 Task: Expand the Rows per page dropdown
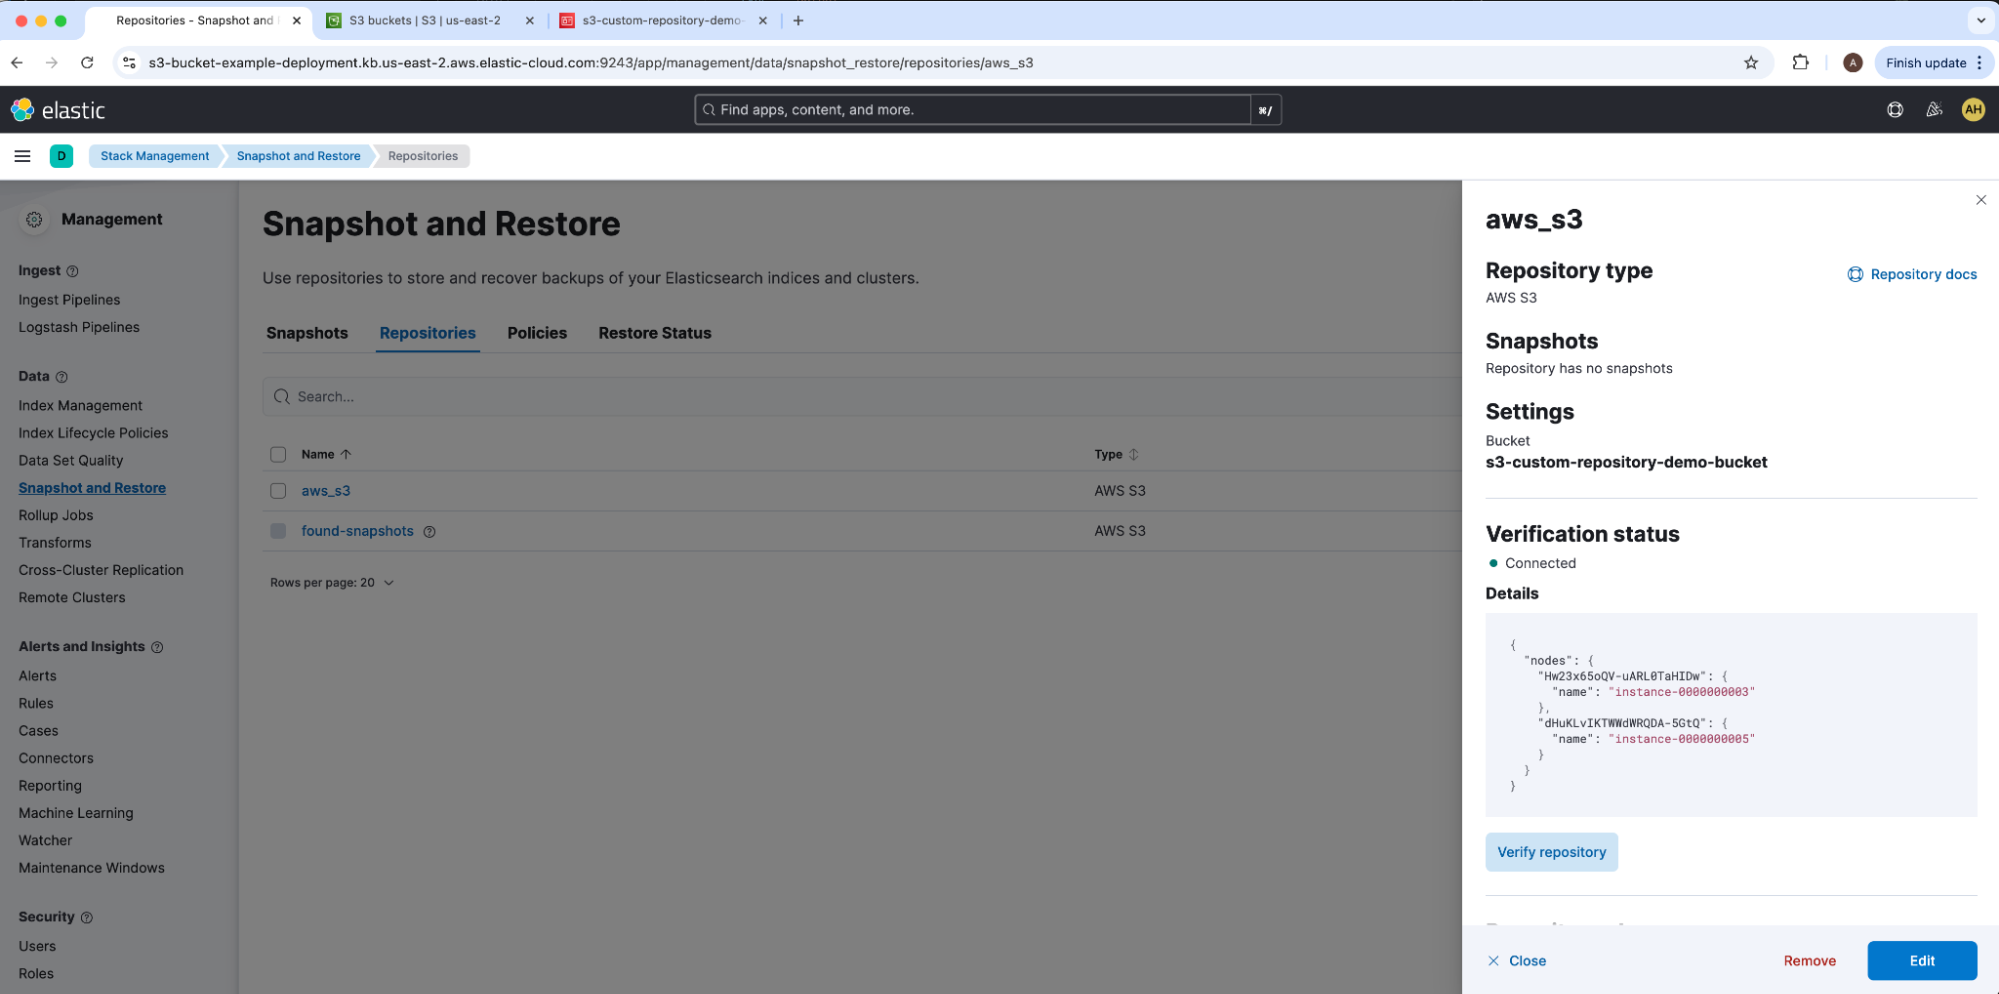click(x=331, y=583)
